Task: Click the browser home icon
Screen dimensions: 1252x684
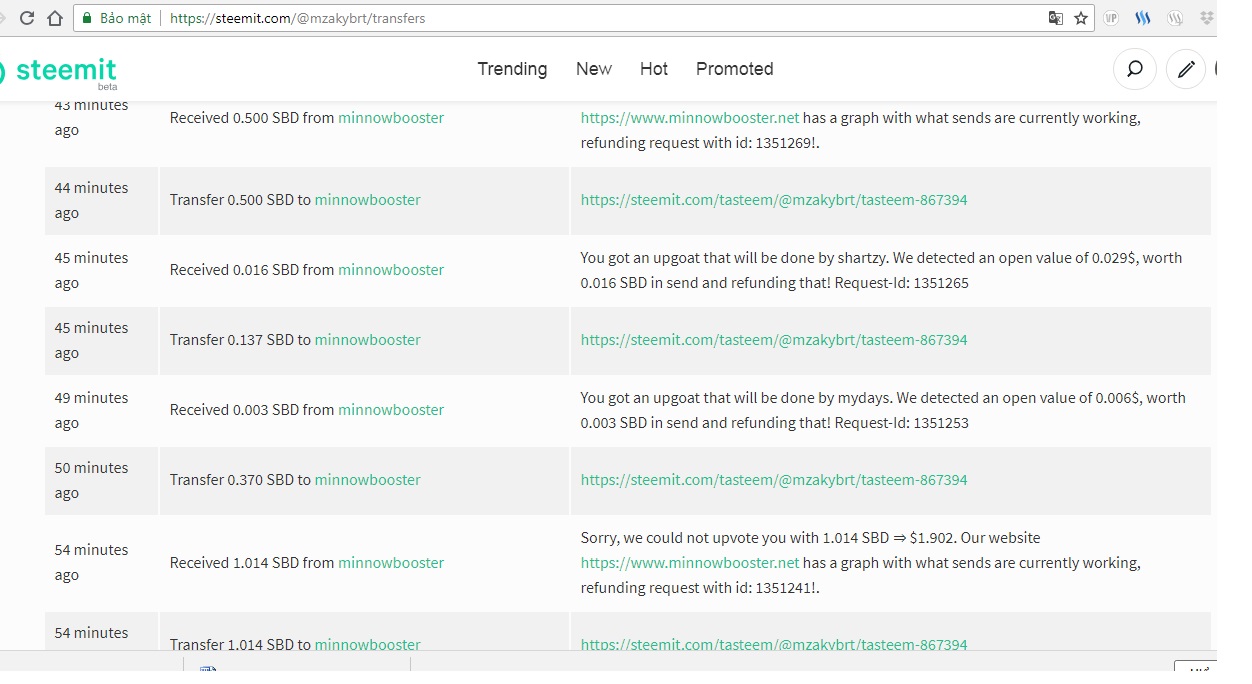Action: click(55, 18)
